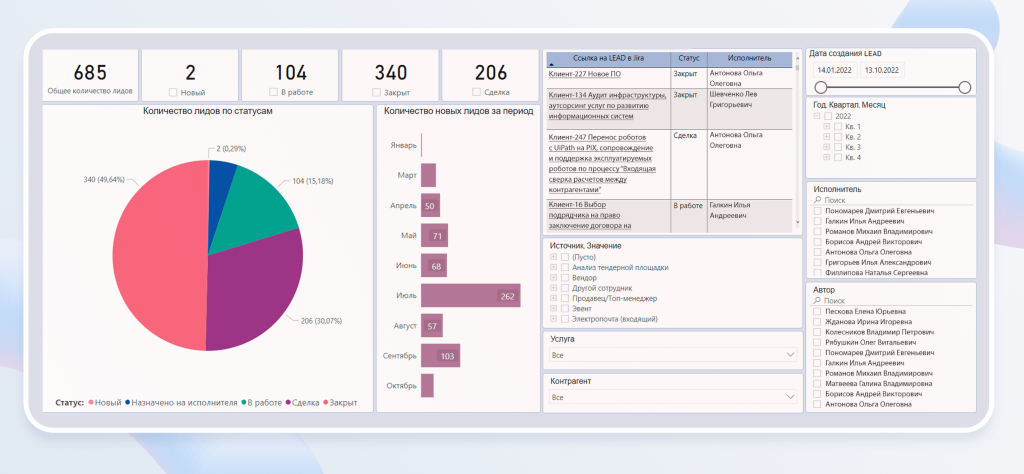
Task: Expand the Другой сотрудник source node
Action: tap(554, 288)
